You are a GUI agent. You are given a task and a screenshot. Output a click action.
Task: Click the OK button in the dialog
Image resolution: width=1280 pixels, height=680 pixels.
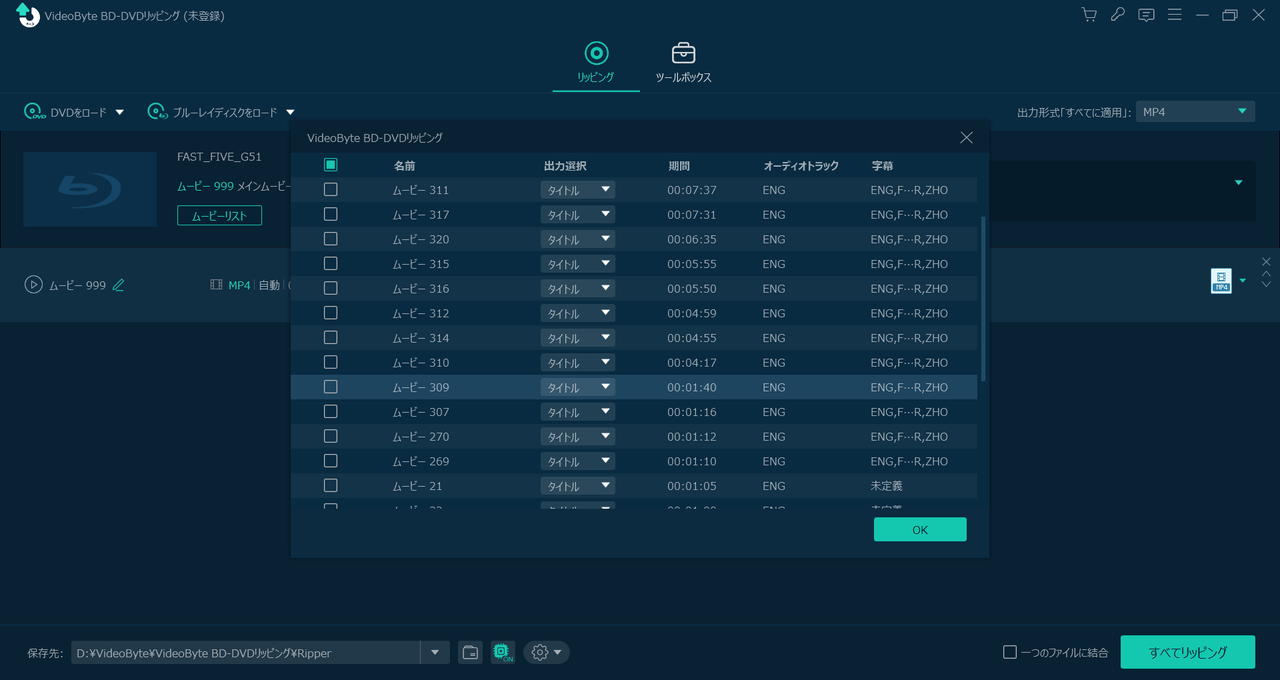pos(919,530)
